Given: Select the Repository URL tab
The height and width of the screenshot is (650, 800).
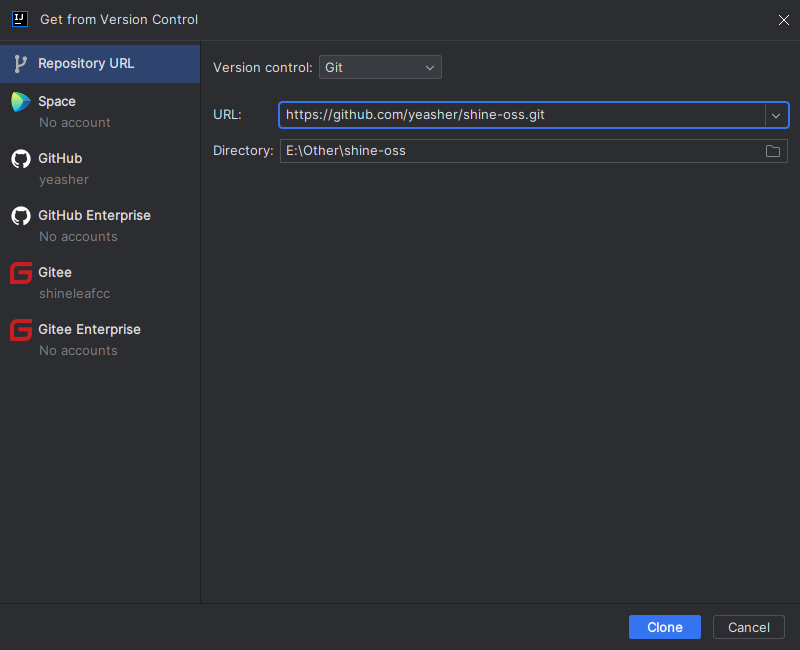Looking at the screenshot, I should pyautogui.click(x=100, y=64).
